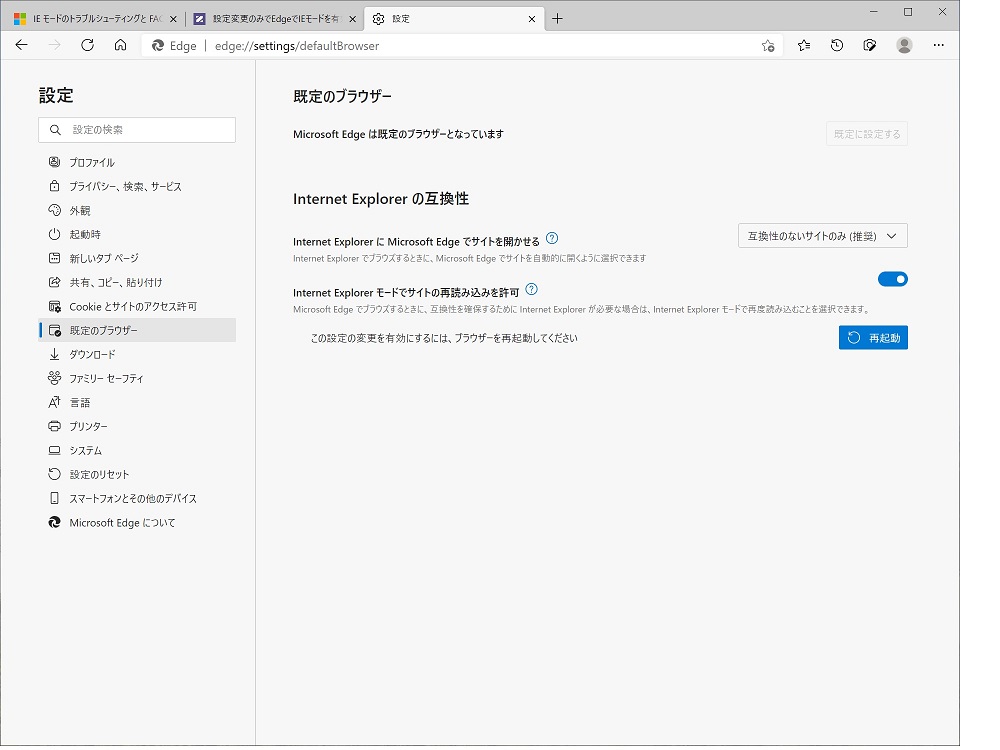
Task: Open '設定のリセット' settings section
Action: click(x=136, y=474)
